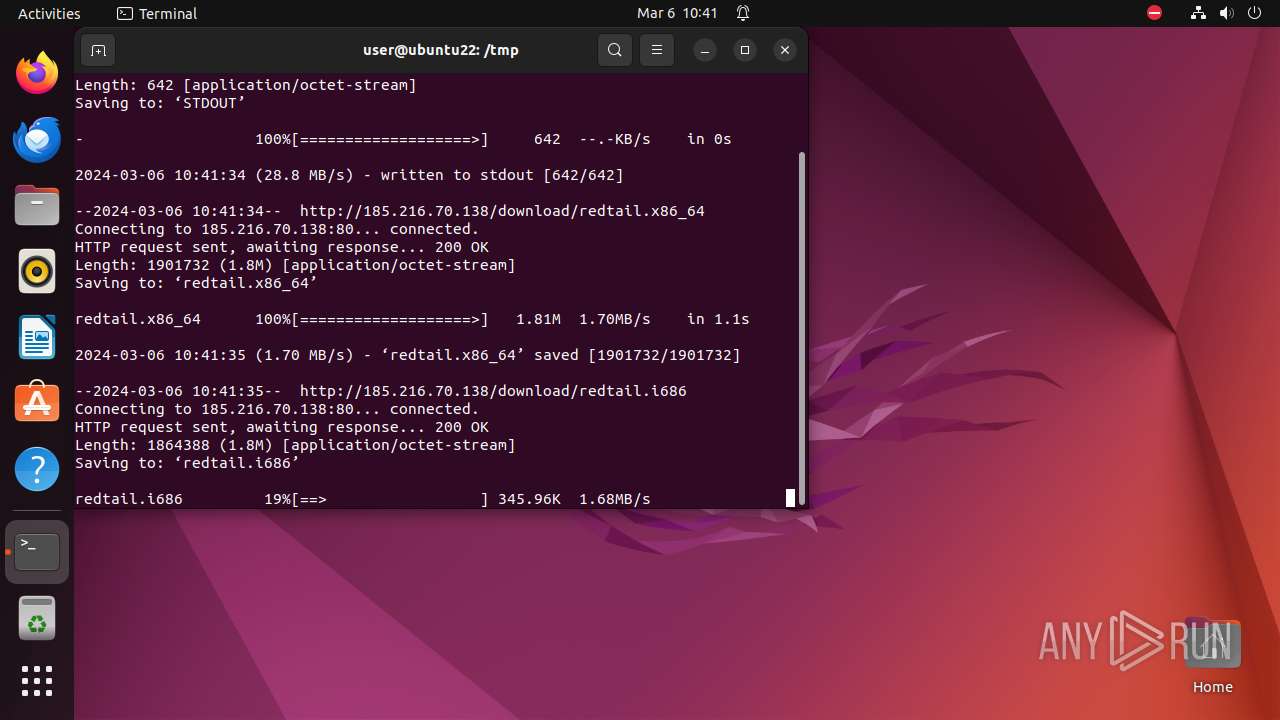
Task: Click the STDOUT download 100% progress bar
Action: tap(390, 139)
